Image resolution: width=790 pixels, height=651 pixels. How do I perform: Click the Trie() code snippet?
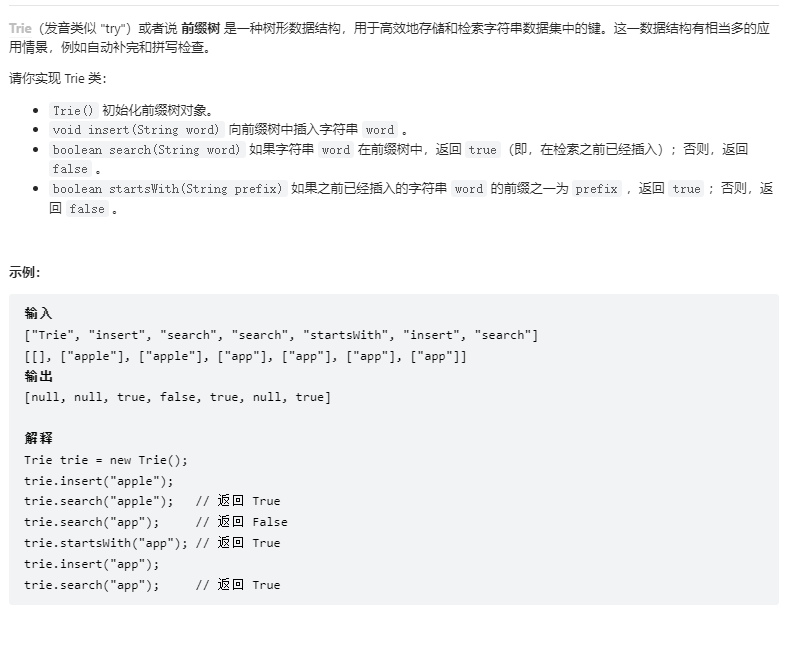pyautogui.click(x=74, y=110)
